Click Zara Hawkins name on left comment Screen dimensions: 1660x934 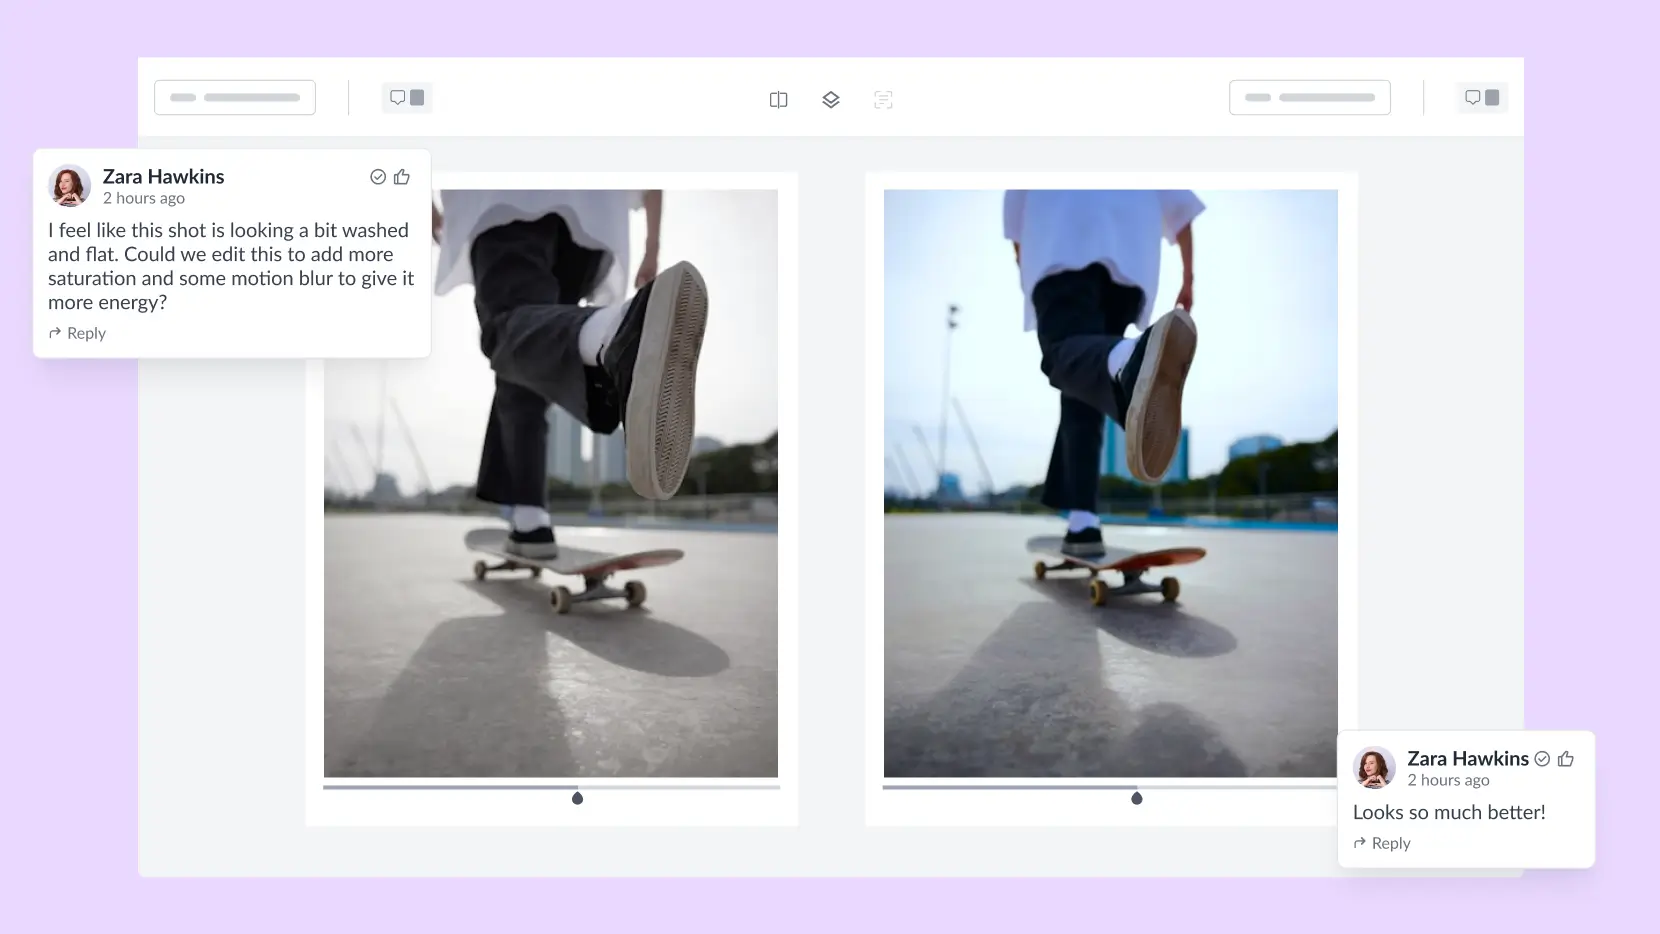coord(163,176)
